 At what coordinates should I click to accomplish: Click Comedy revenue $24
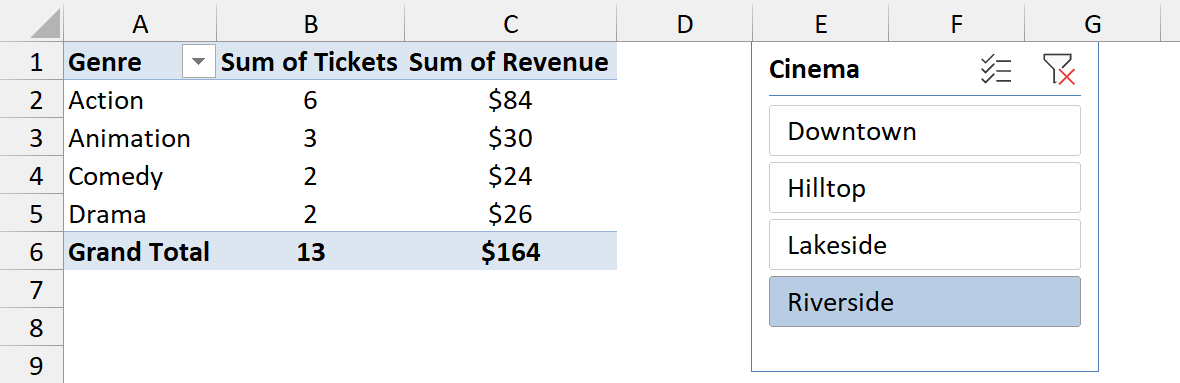click(511, 176)
